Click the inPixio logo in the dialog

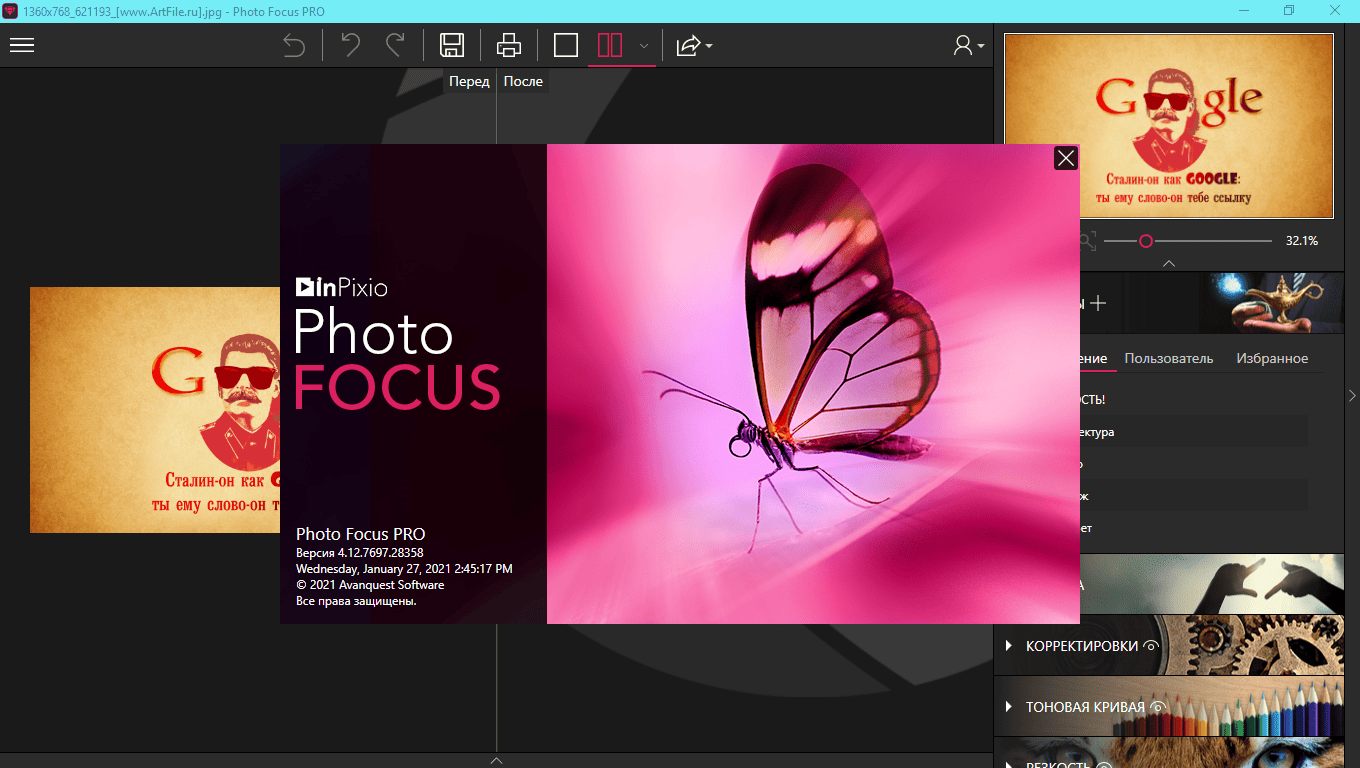point(341,288)
